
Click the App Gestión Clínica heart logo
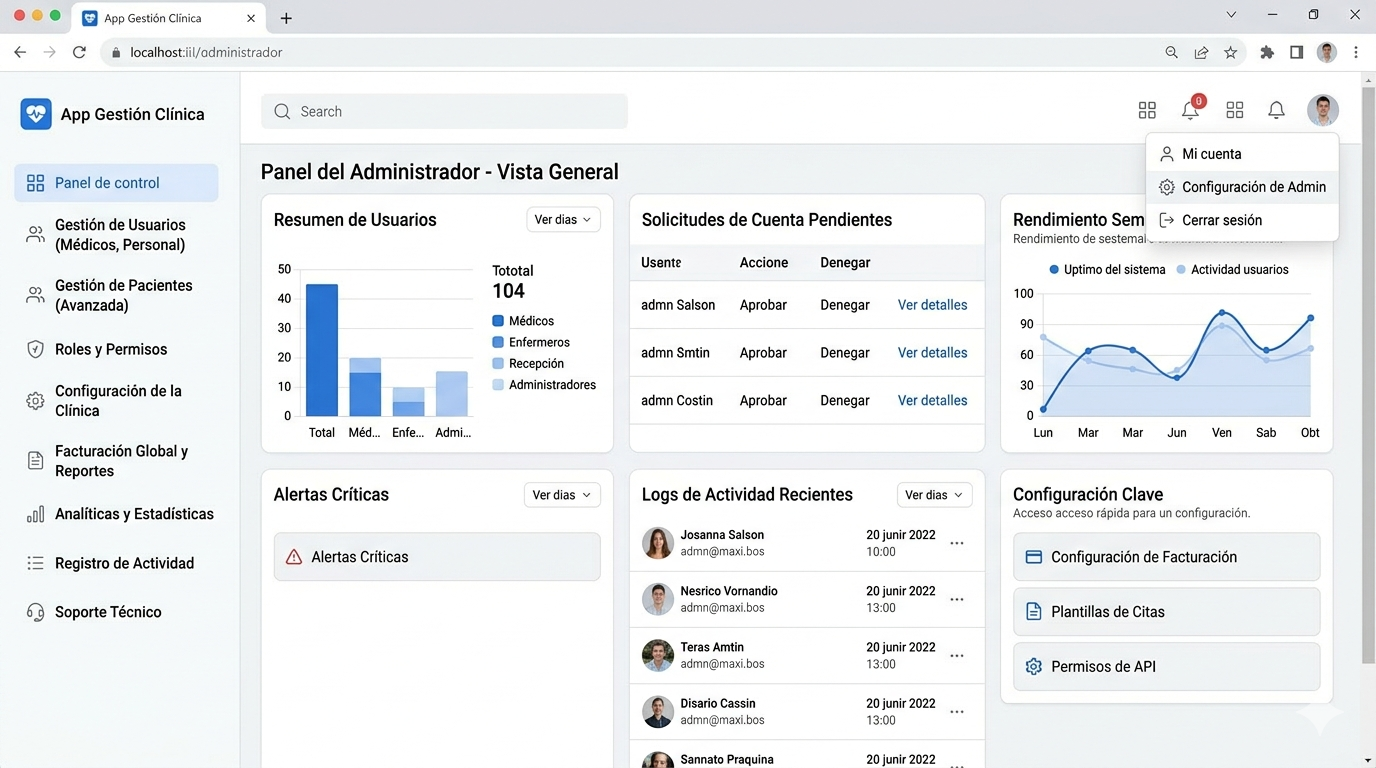click(36, 114)
